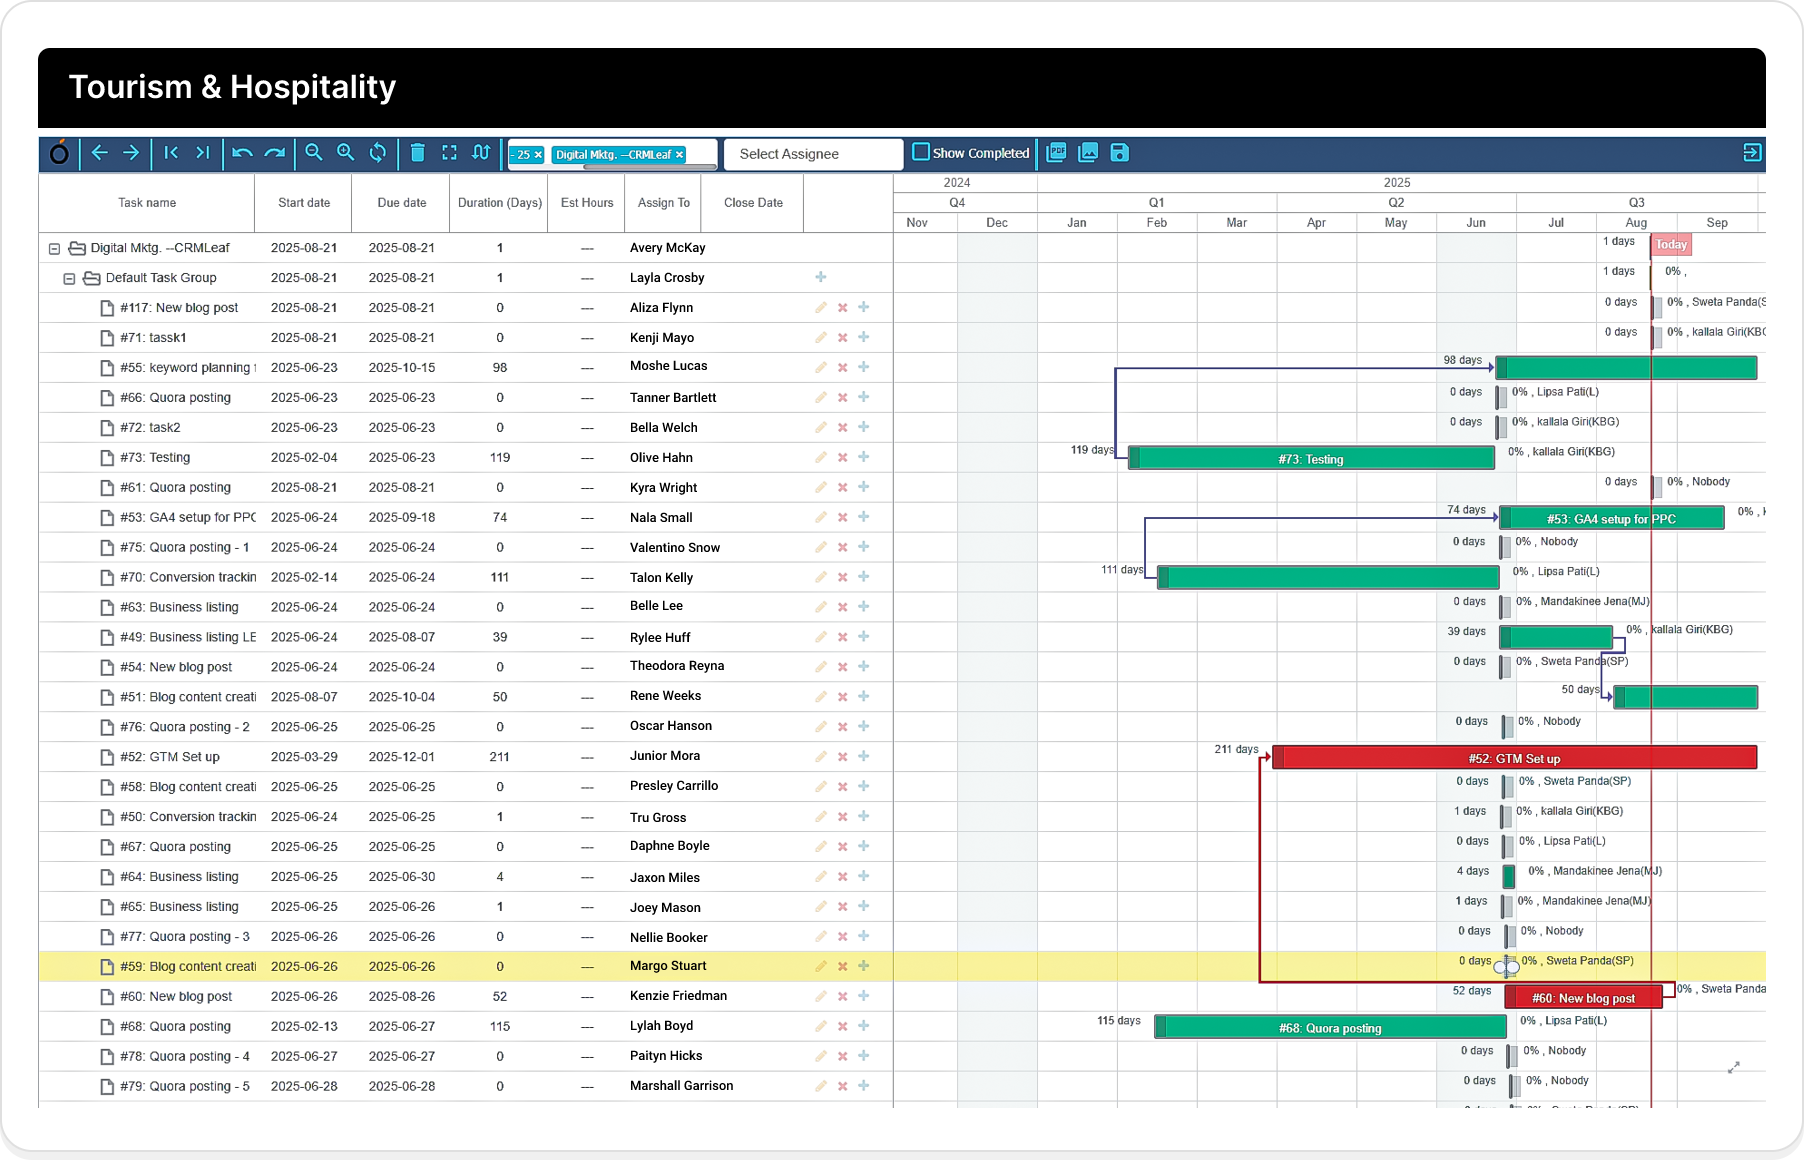Click the trash delete icon in toolbar
The height and width of the screenshot is (1160, 1804).
[x=418, y=153]
